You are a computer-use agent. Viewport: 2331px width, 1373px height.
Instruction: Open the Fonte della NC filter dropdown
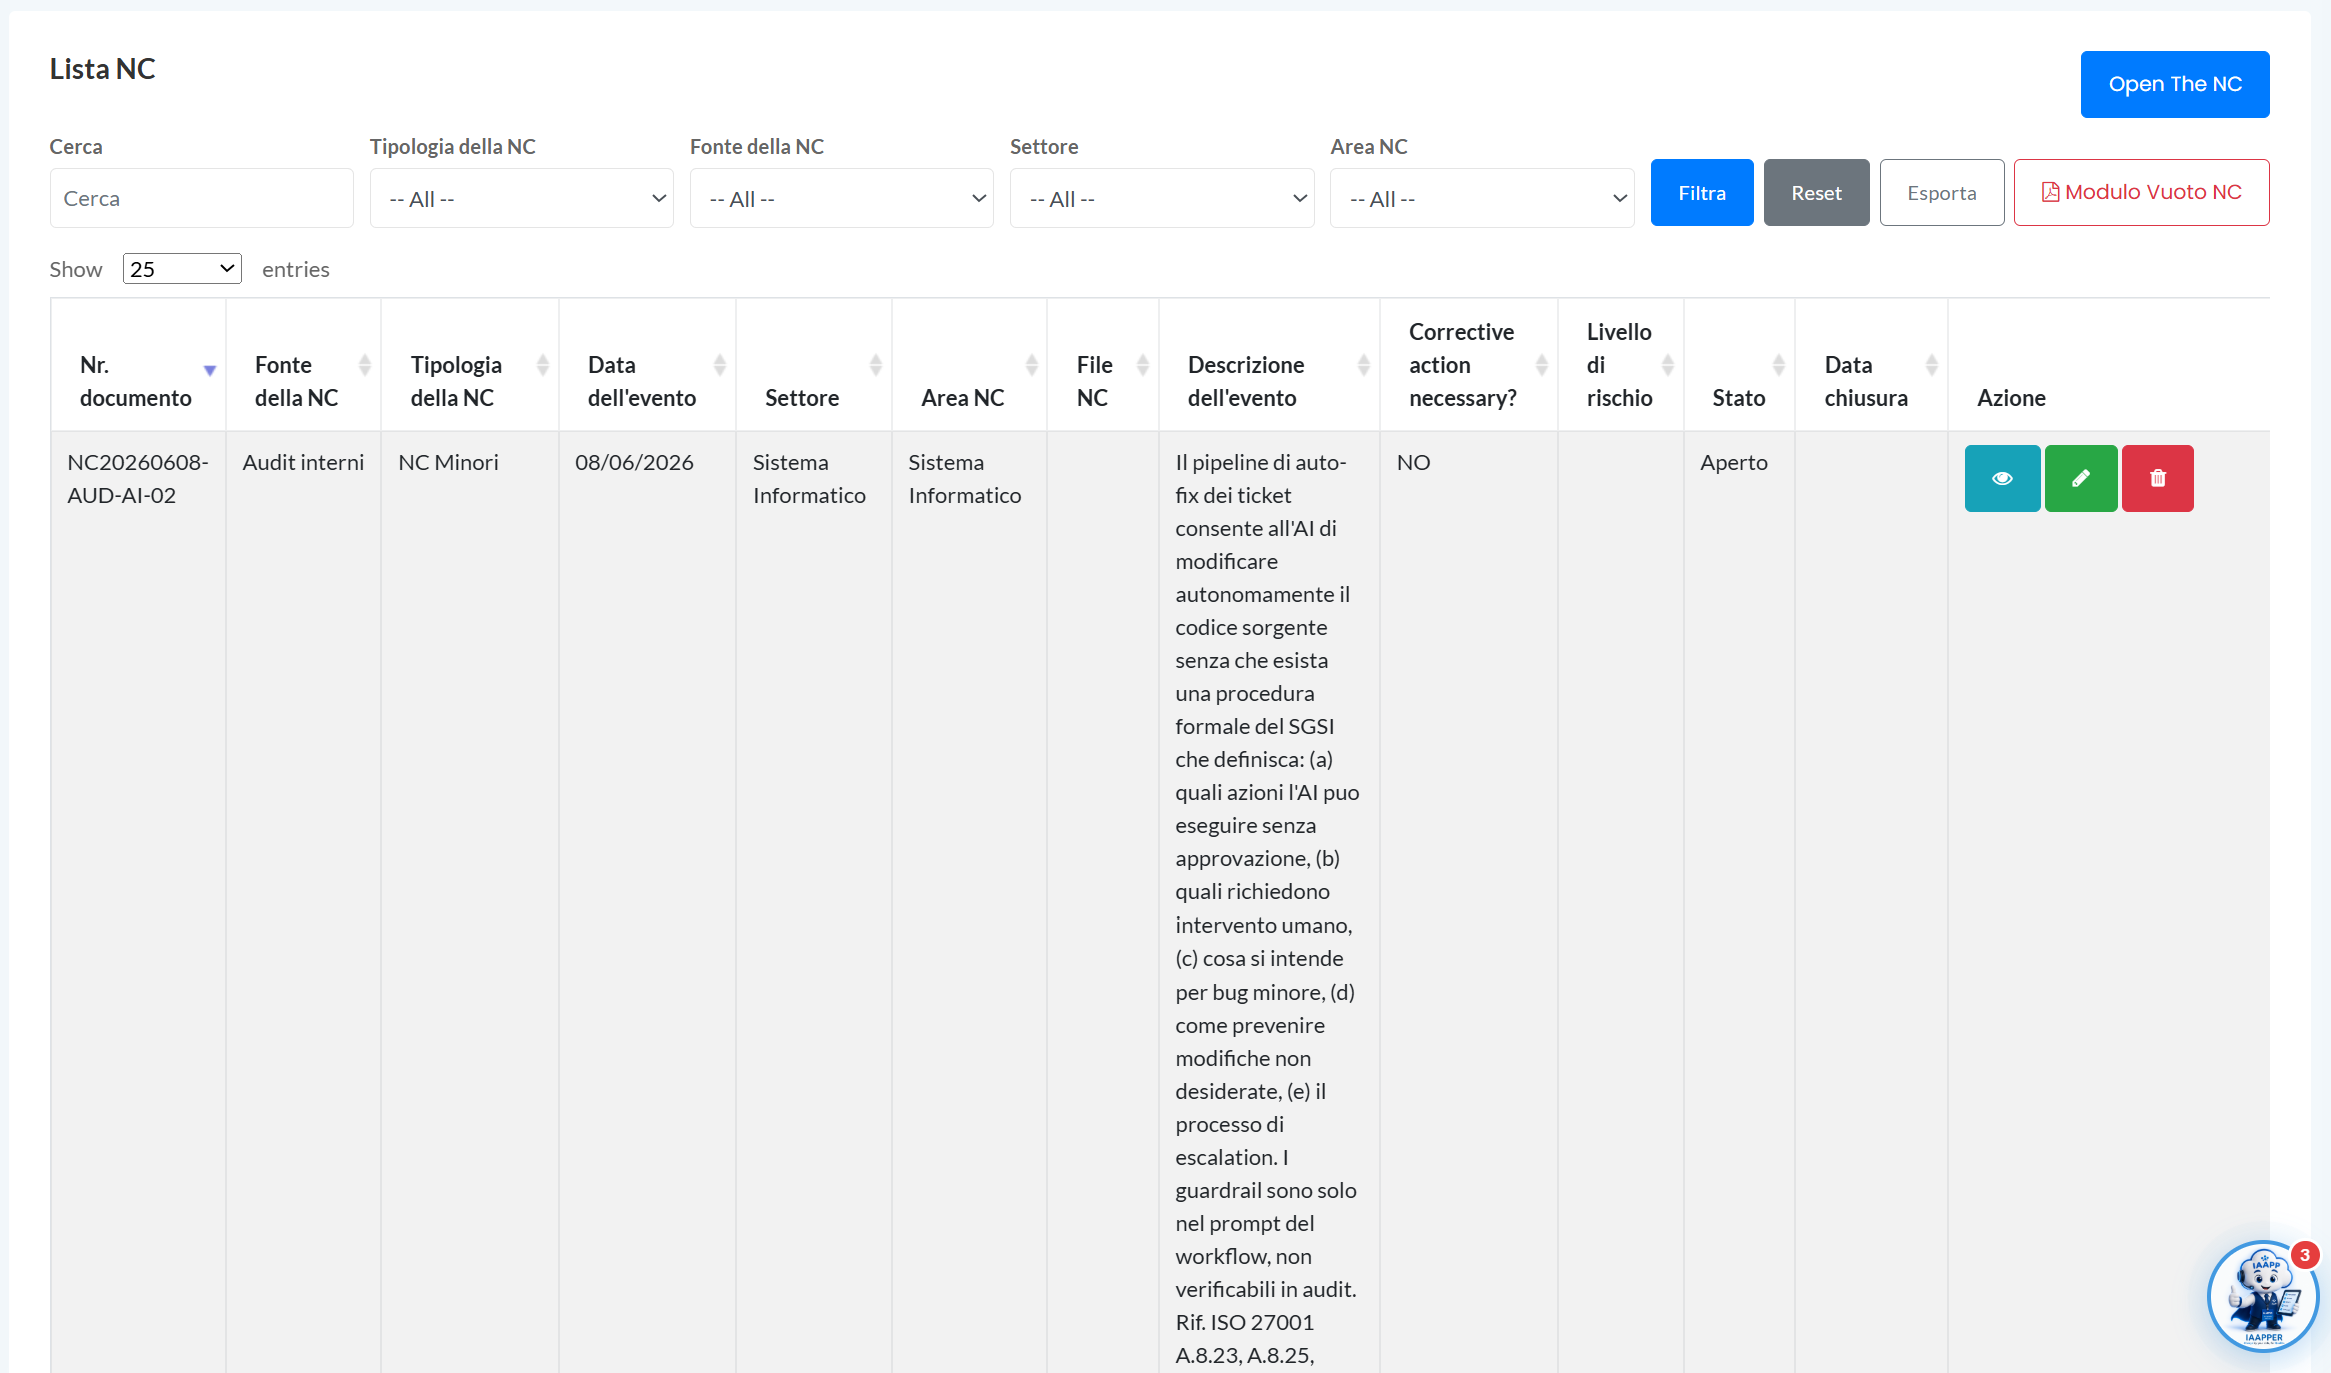pos(841,198)
